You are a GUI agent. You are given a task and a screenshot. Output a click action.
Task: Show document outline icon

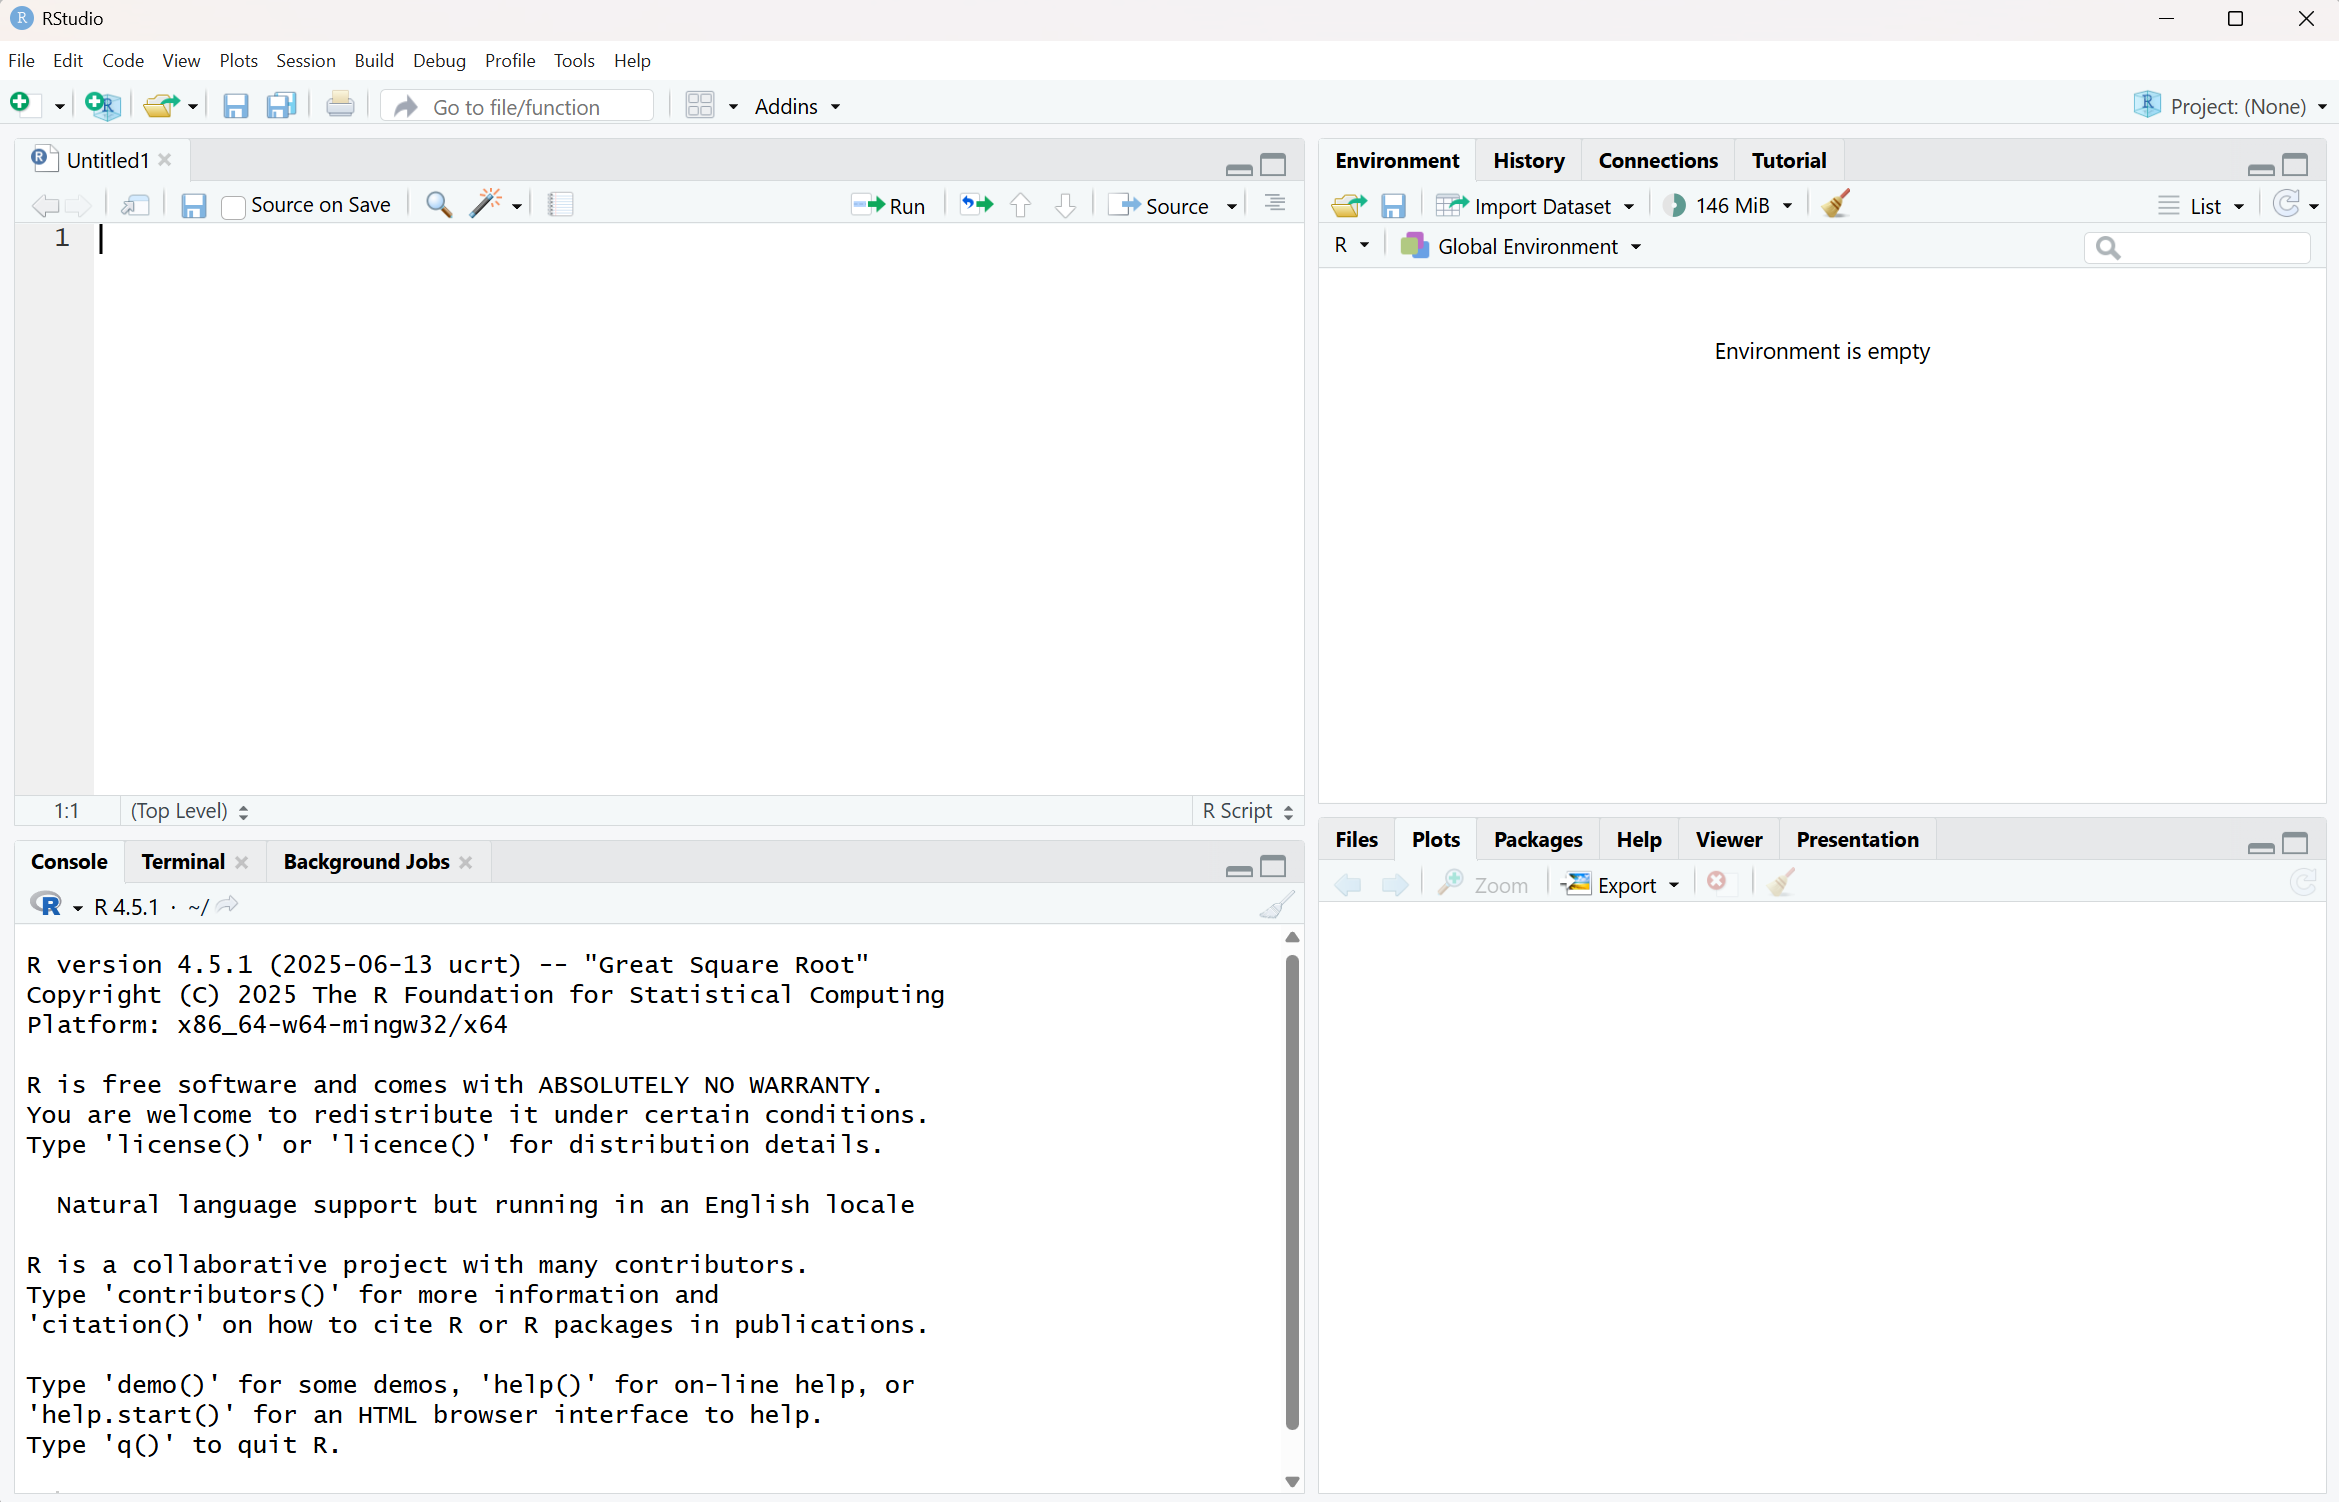(1275, 205)
